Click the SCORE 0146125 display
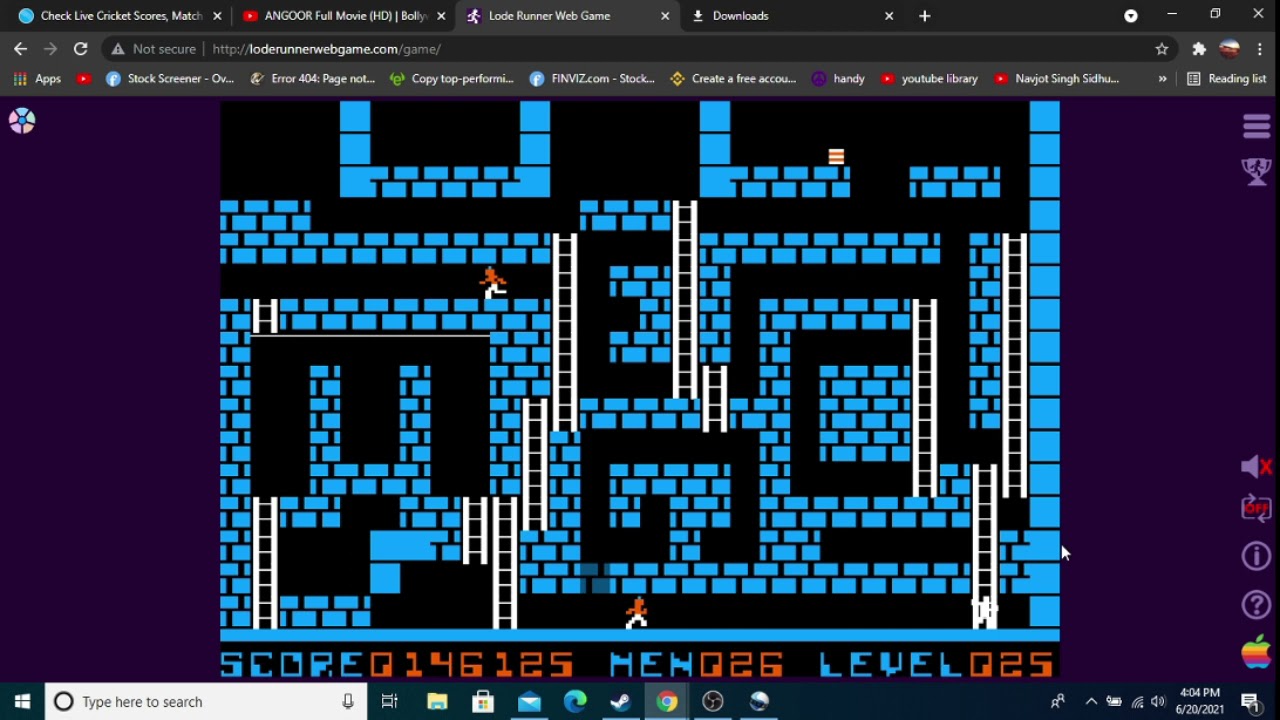The image size is (1280, 720). (397, 664)
